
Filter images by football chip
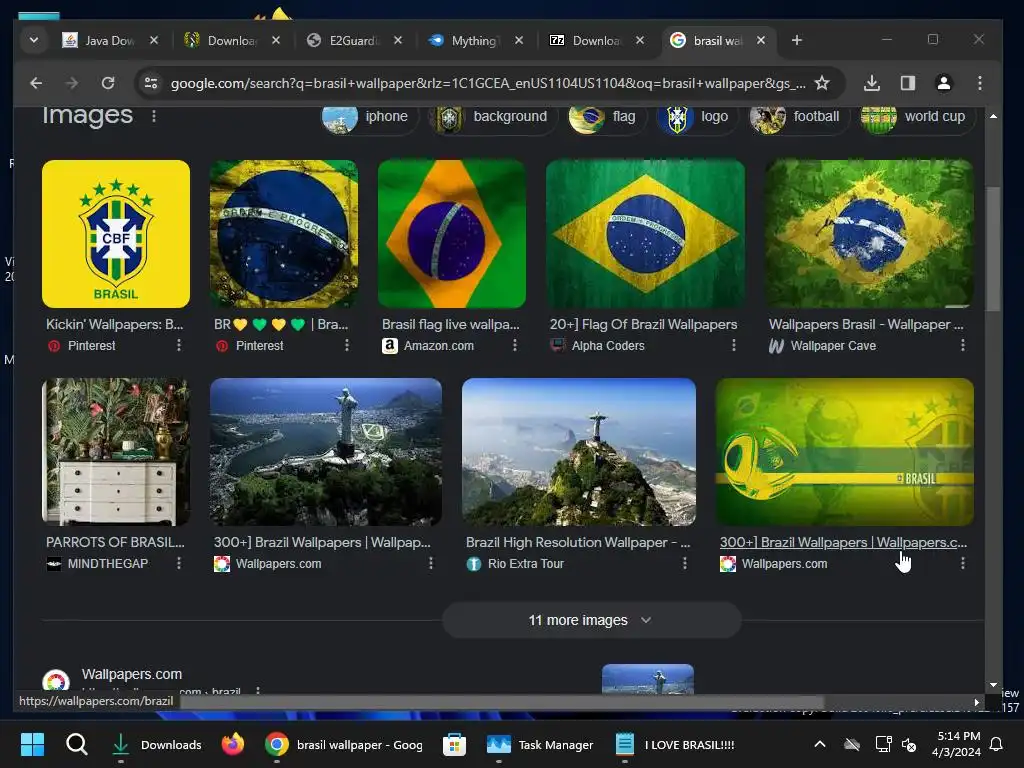pos(798,118)
